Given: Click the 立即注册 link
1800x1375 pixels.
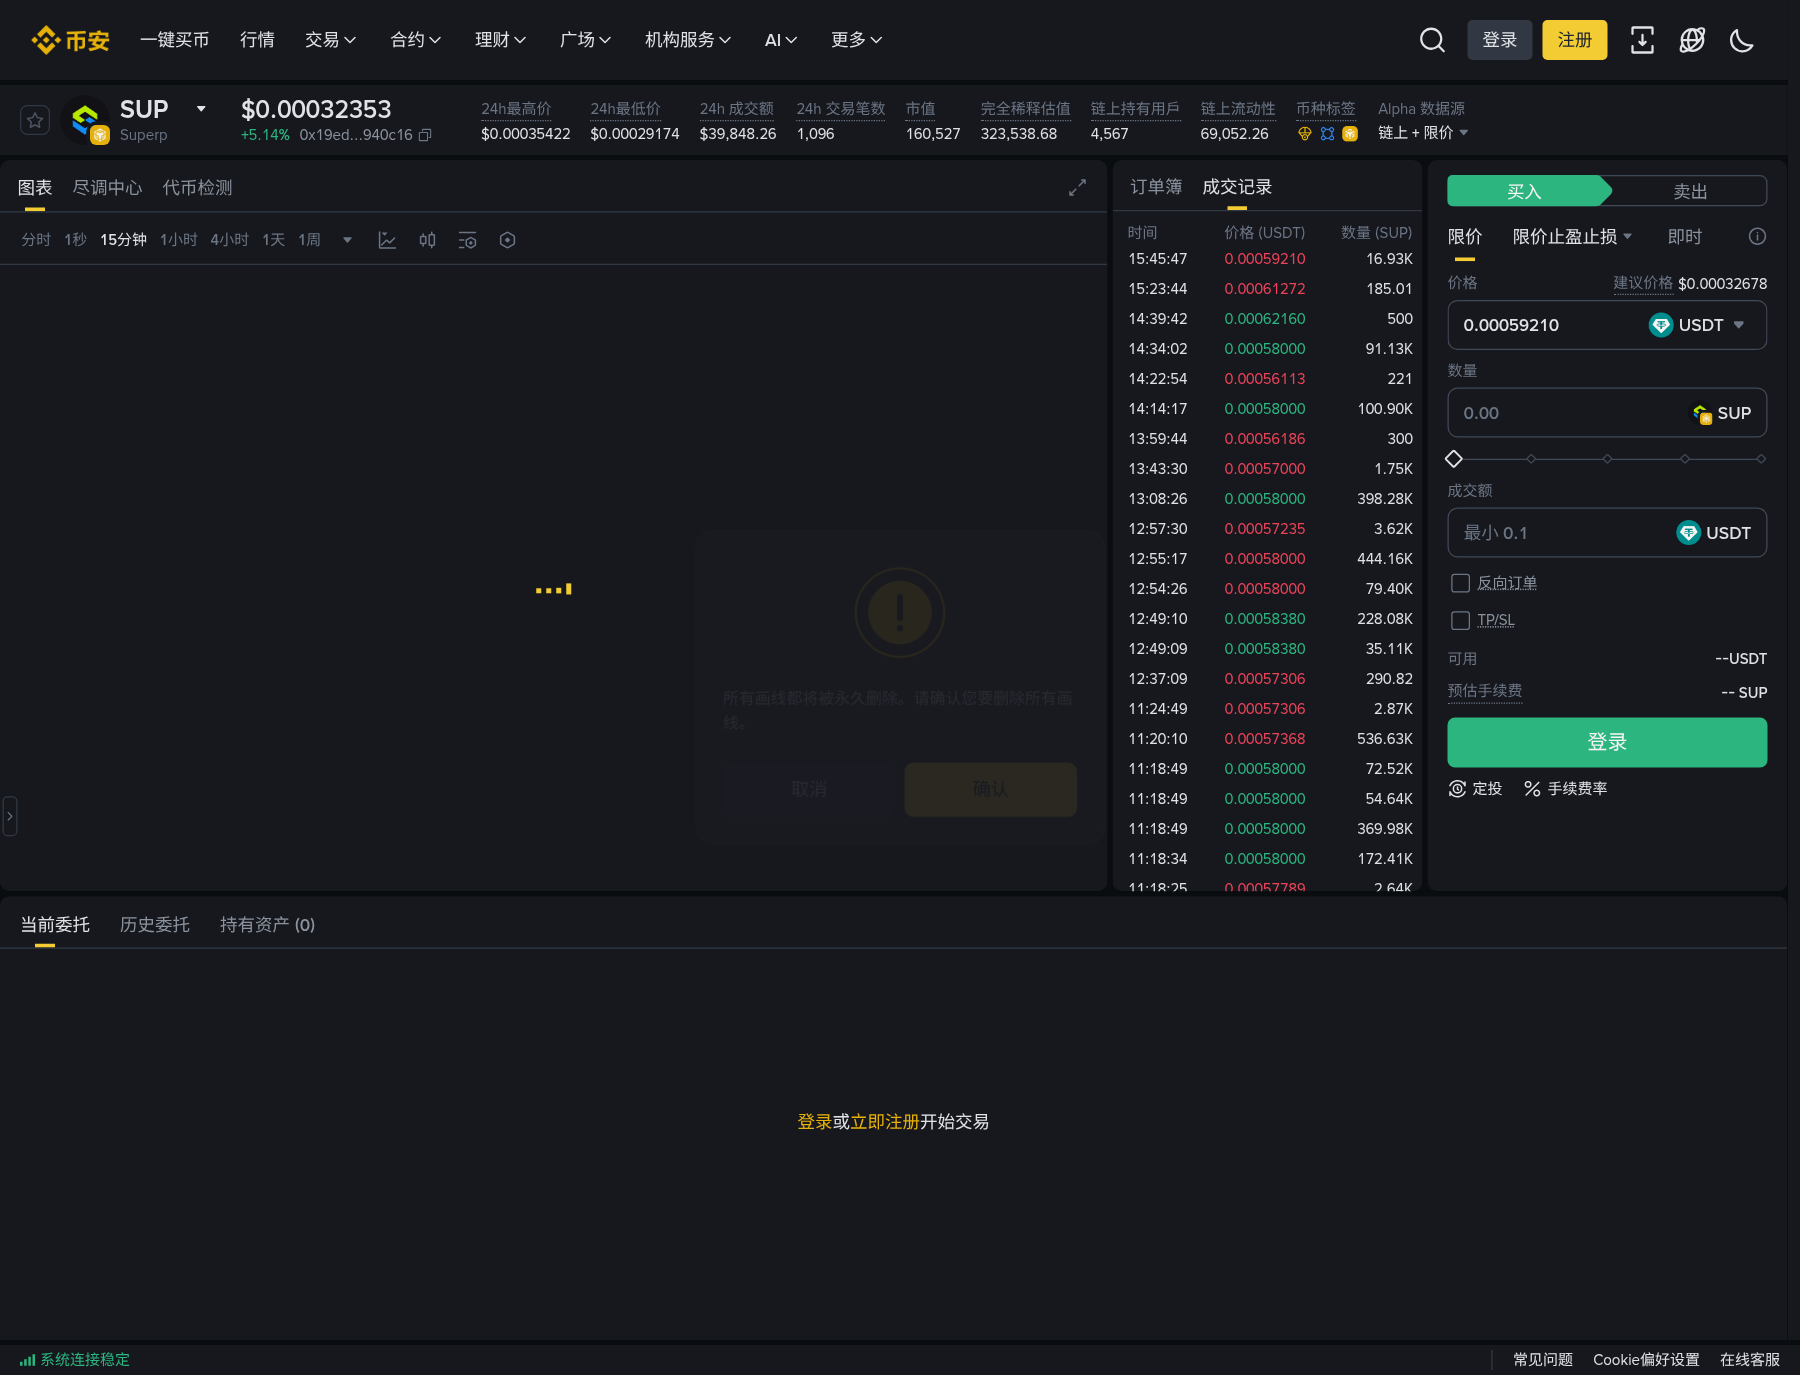Looking at the screenshot, I should click(884, 1122).
